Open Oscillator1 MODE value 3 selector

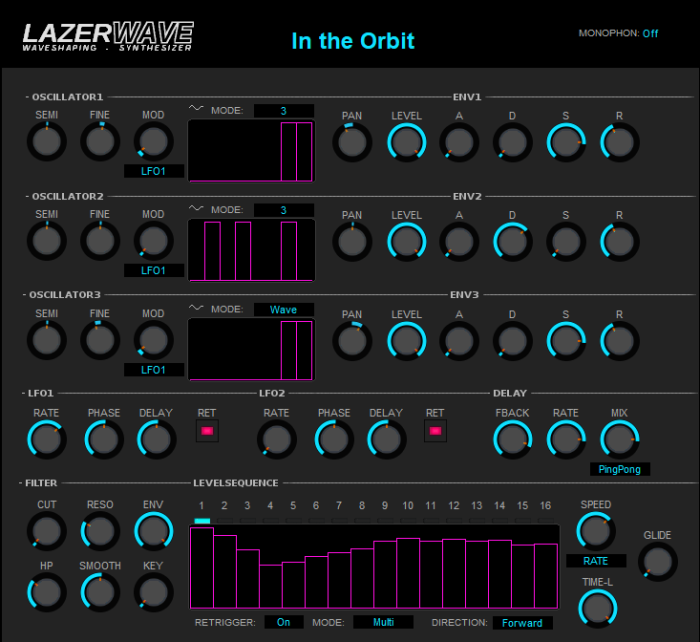pyautogui.click(x=284, y=111)
